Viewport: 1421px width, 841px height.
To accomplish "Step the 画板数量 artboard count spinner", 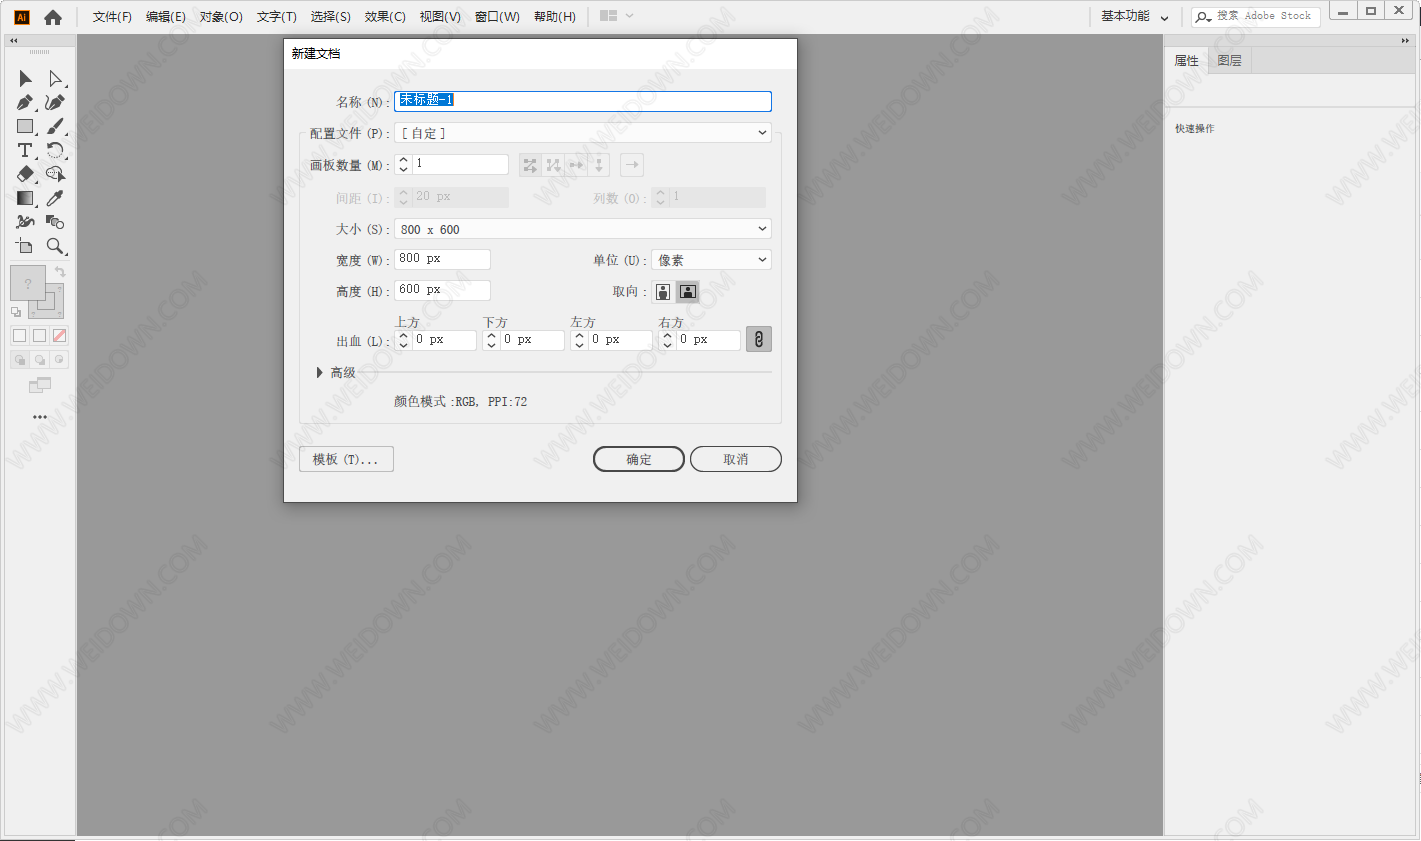I will pyautogui.click(x=403, y=165).
